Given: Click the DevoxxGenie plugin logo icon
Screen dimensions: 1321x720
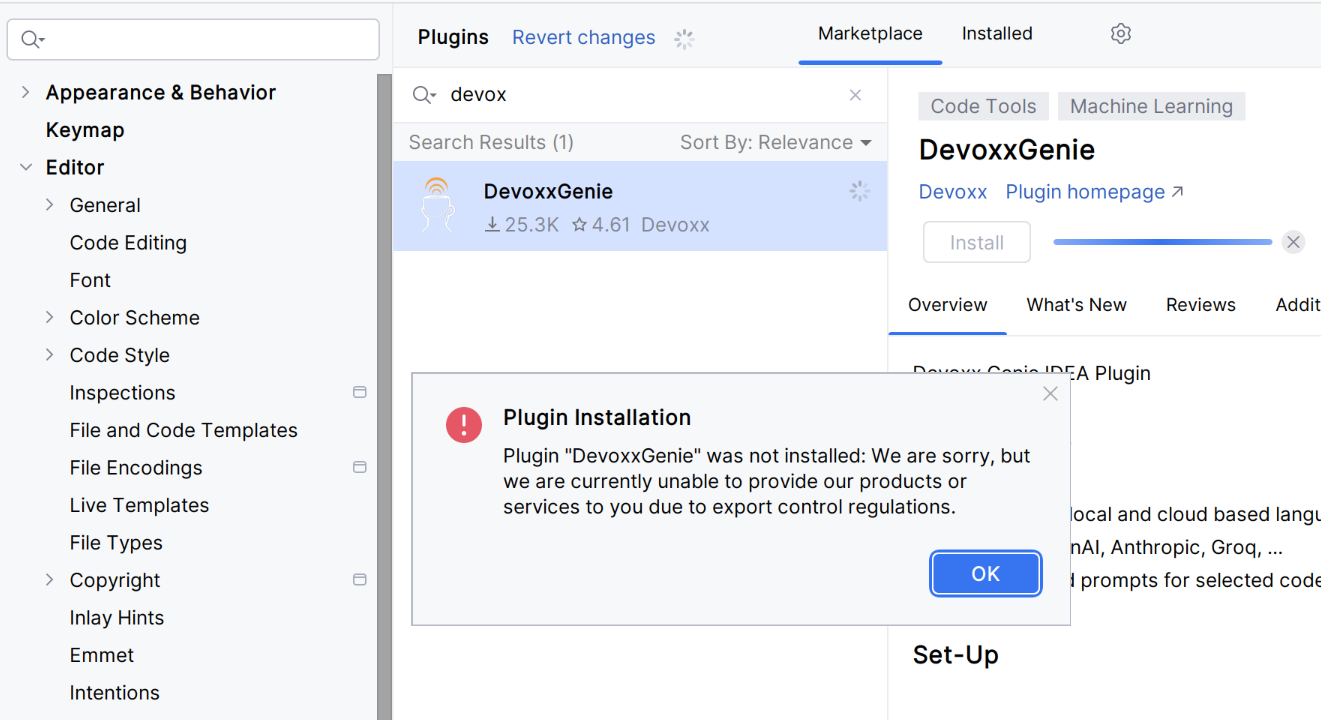Looking at the screenshot, I should [x=437, y=206].
